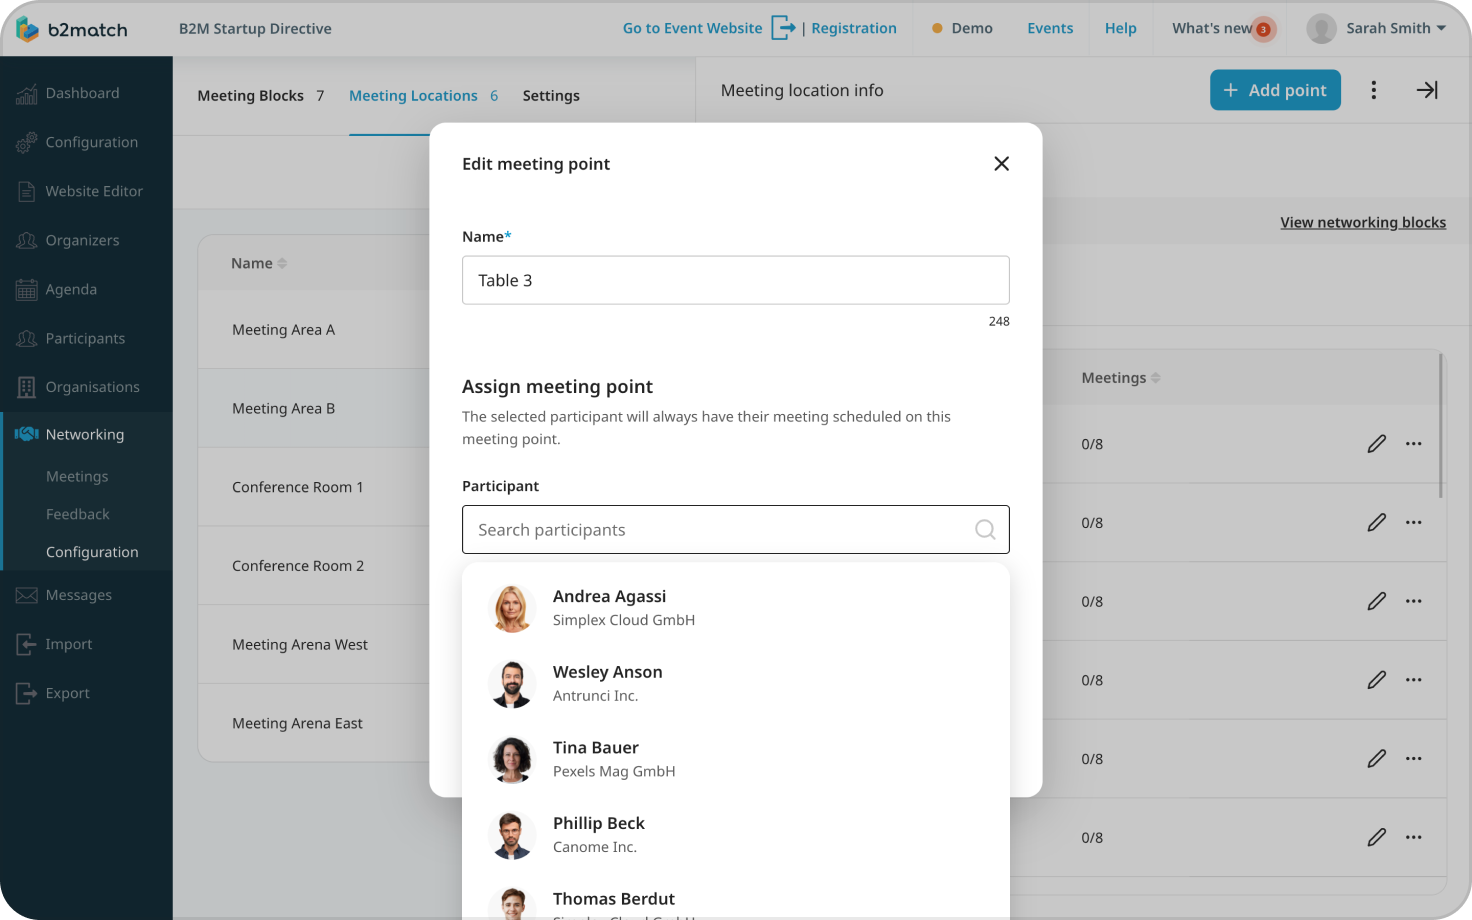This screenshot has height=920, width=1472.
Task: Collapse the Meeting location info panel arrow
Action: pyautogui.click(x=1427, y=90)
